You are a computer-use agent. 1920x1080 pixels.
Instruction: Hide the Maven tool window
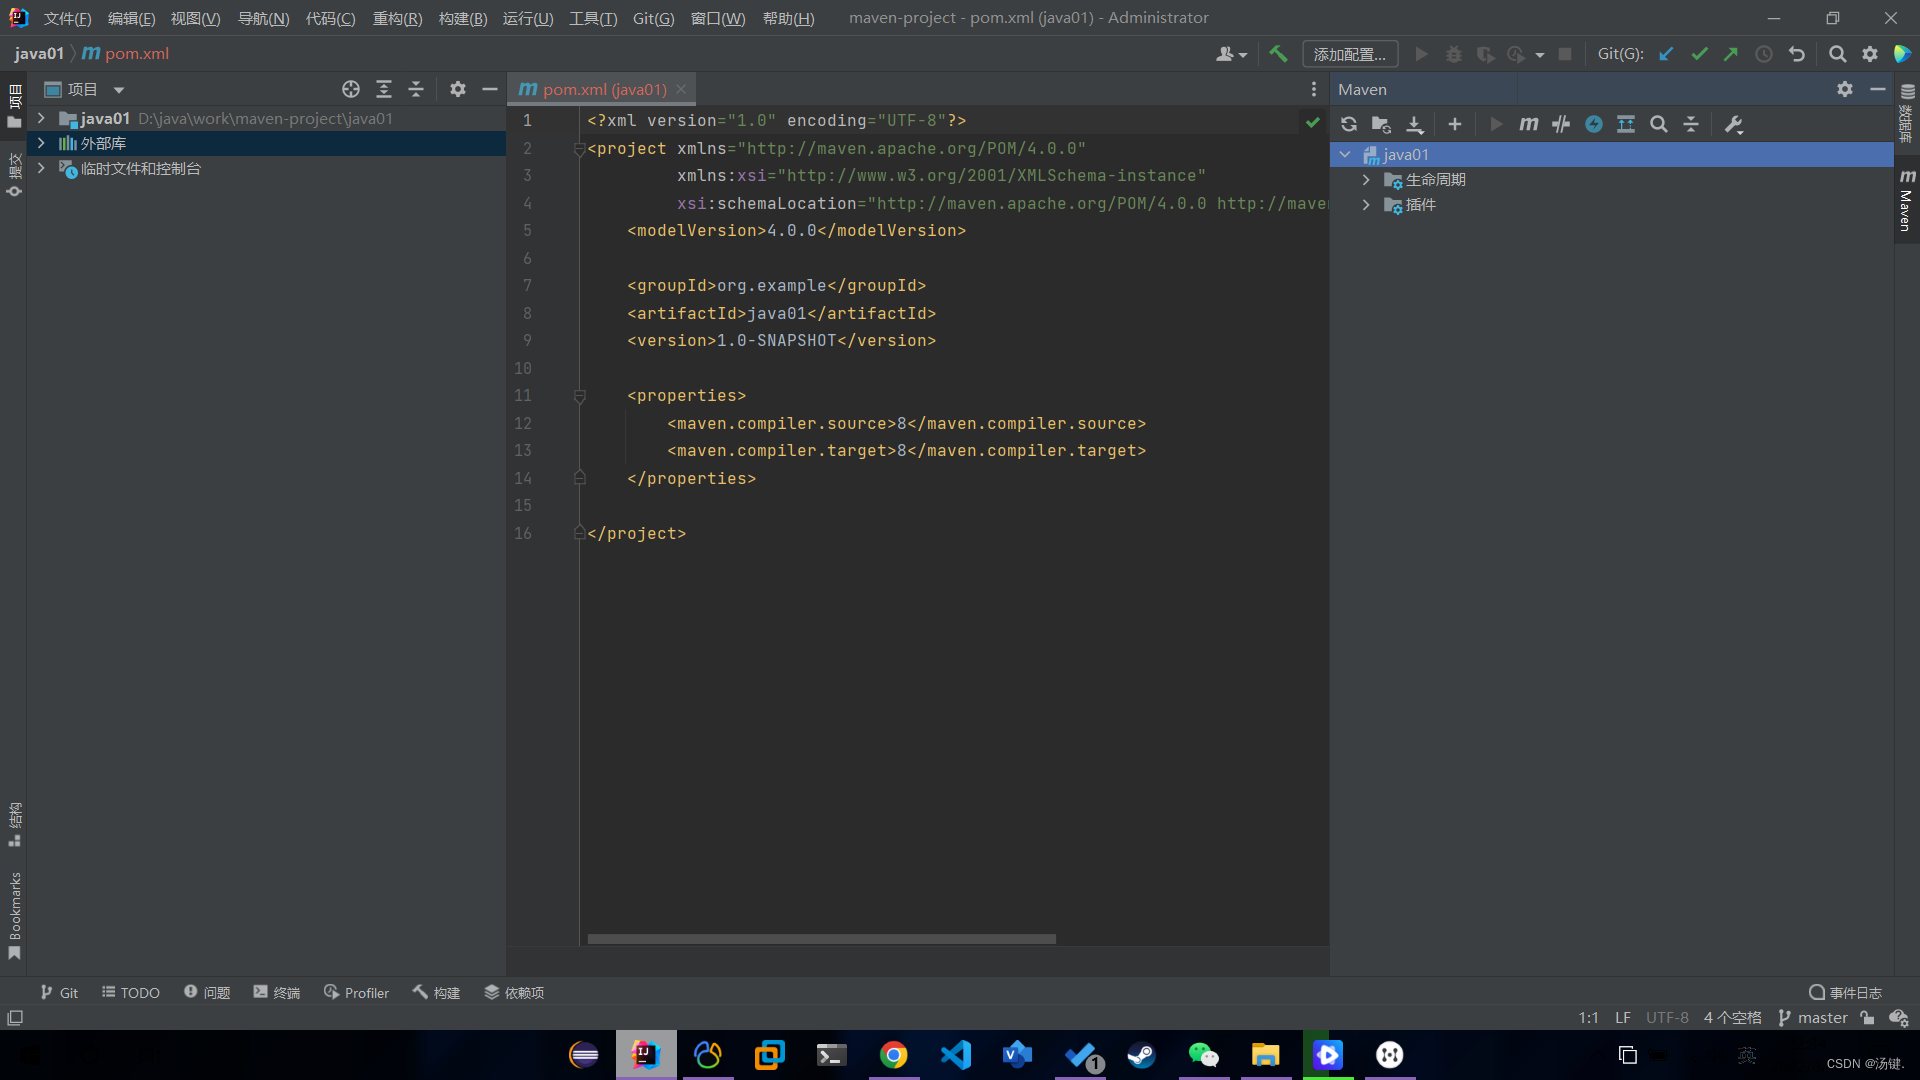(x=1878, y=89)
